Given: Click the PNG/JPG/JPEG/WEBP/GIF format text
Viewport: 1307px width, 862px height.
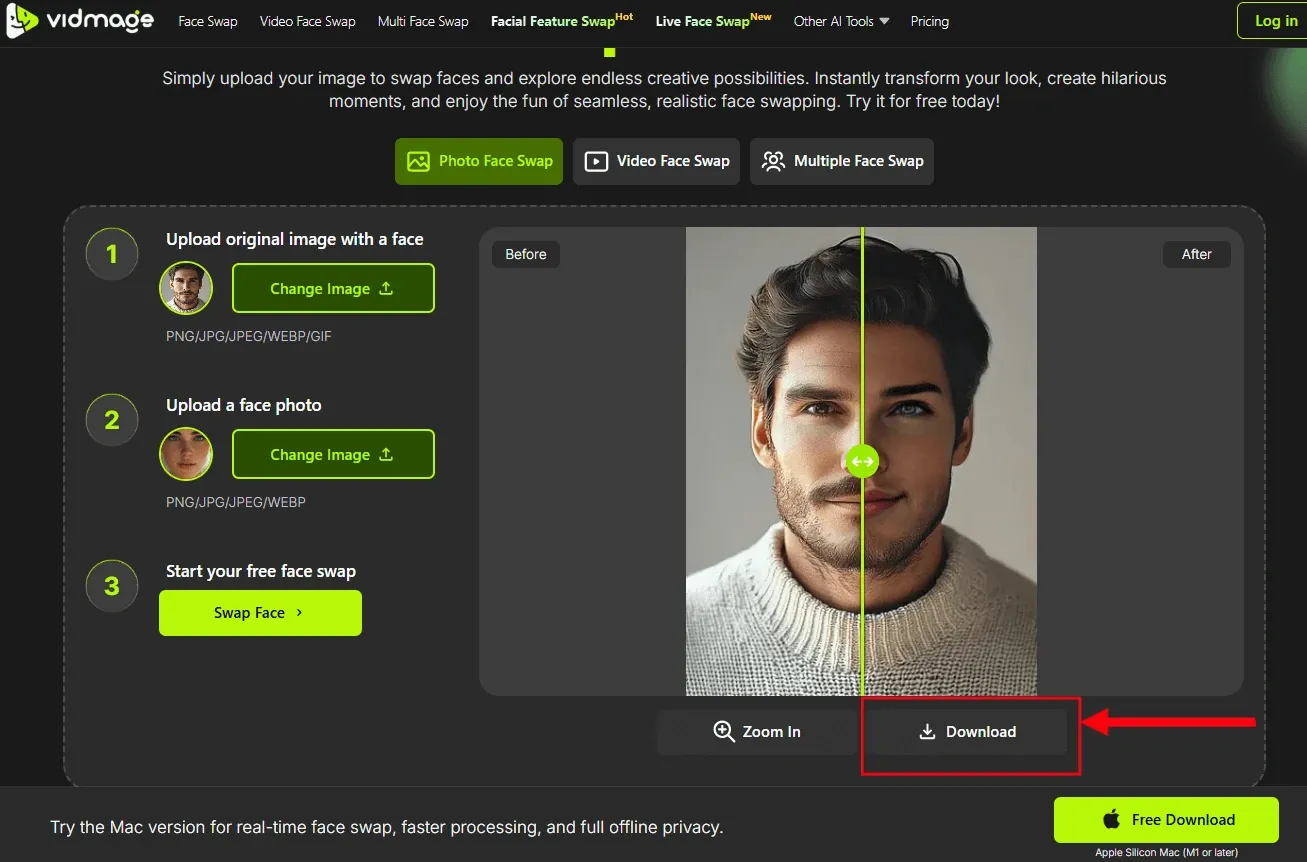Looking at the screenshot, I should point(249,337).
